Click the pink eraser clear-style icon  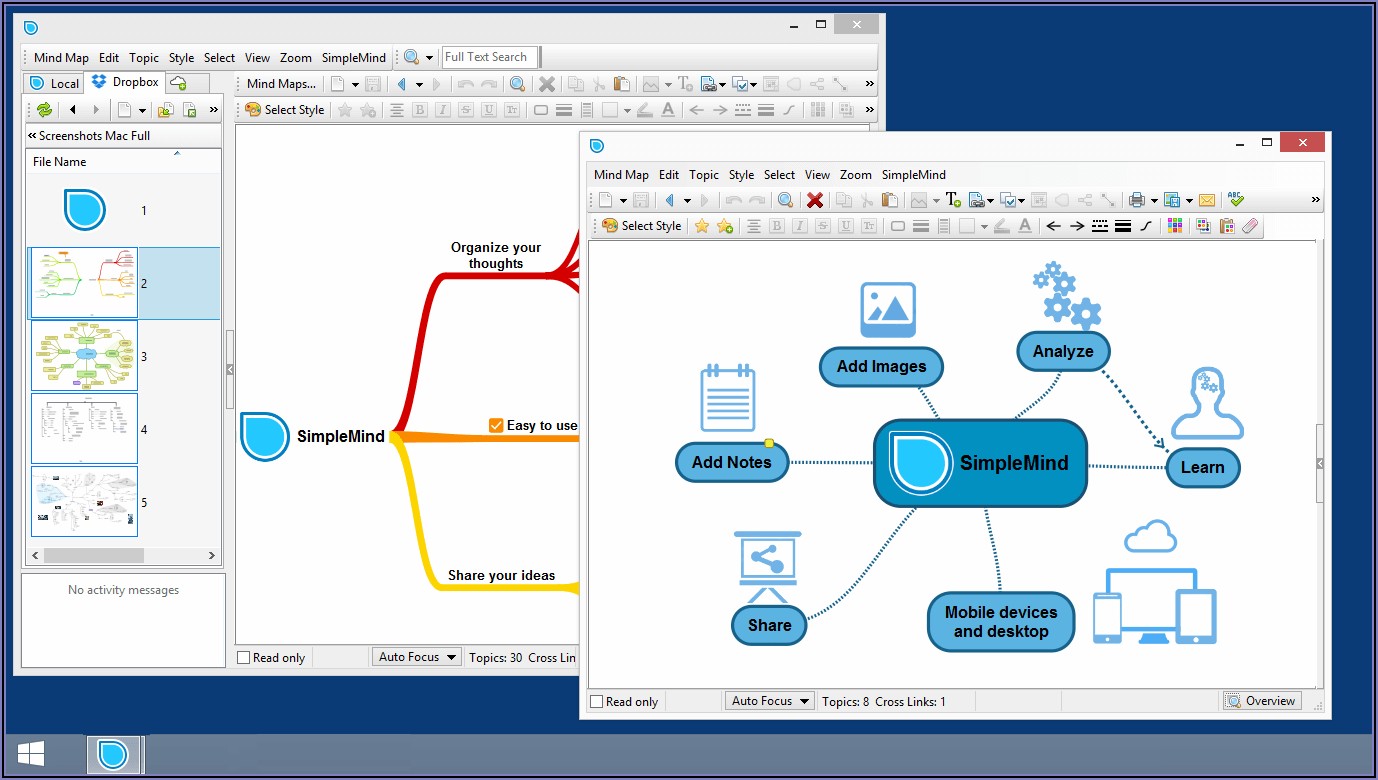(1251, 226)
